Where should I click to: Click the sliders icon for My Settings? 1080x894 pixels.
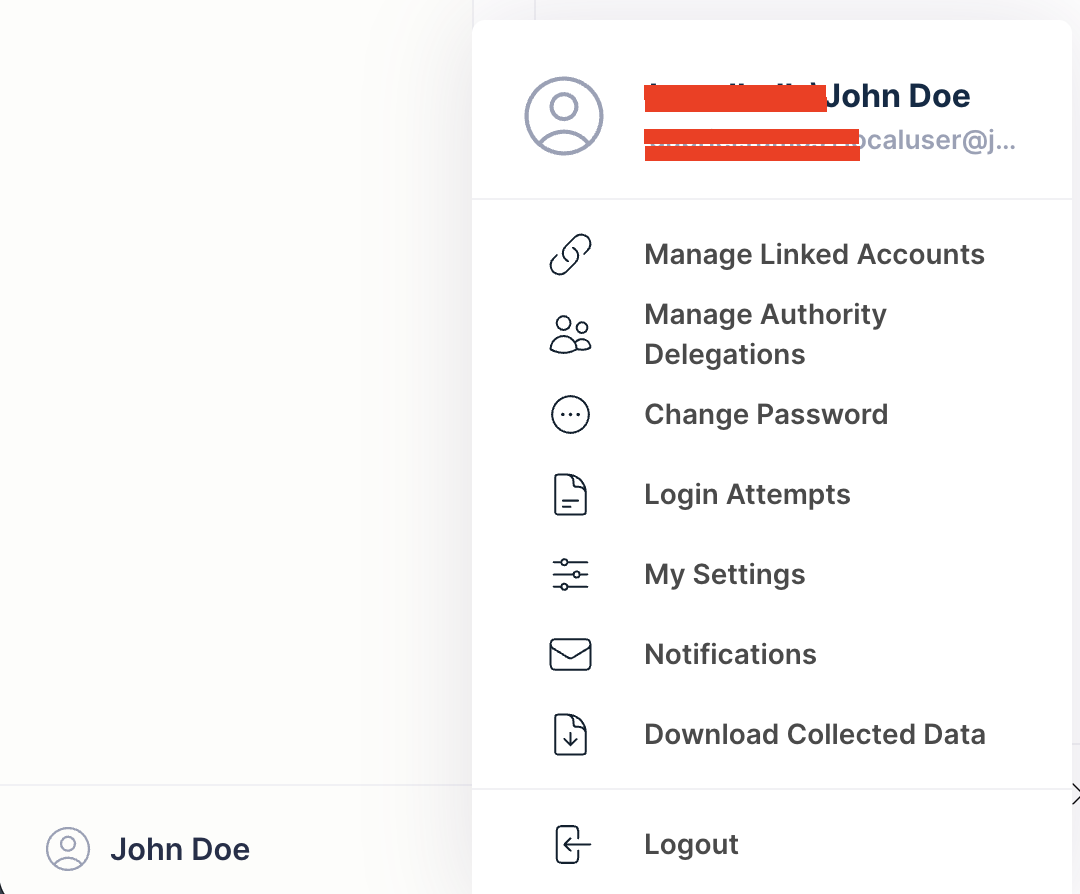click(x=570, y=575)
